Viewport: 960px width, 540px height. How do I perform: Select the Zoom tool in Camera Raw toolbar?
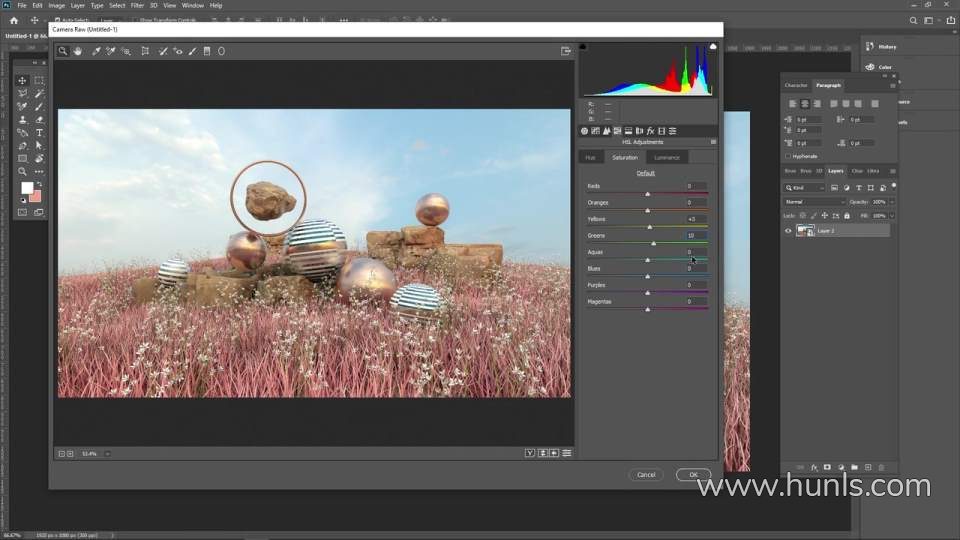[x=62, y=51]
